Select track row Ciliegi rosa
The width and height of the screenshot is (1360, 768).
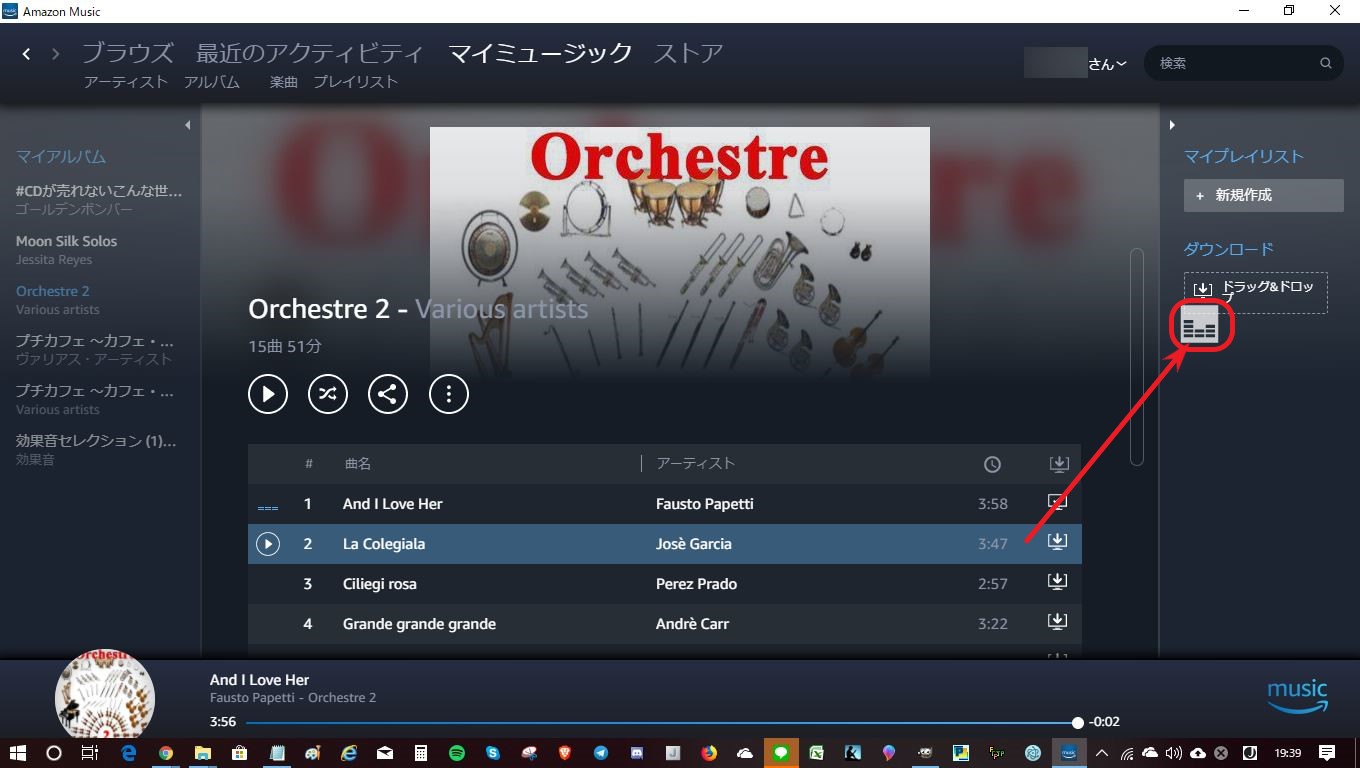click(665, 584)
